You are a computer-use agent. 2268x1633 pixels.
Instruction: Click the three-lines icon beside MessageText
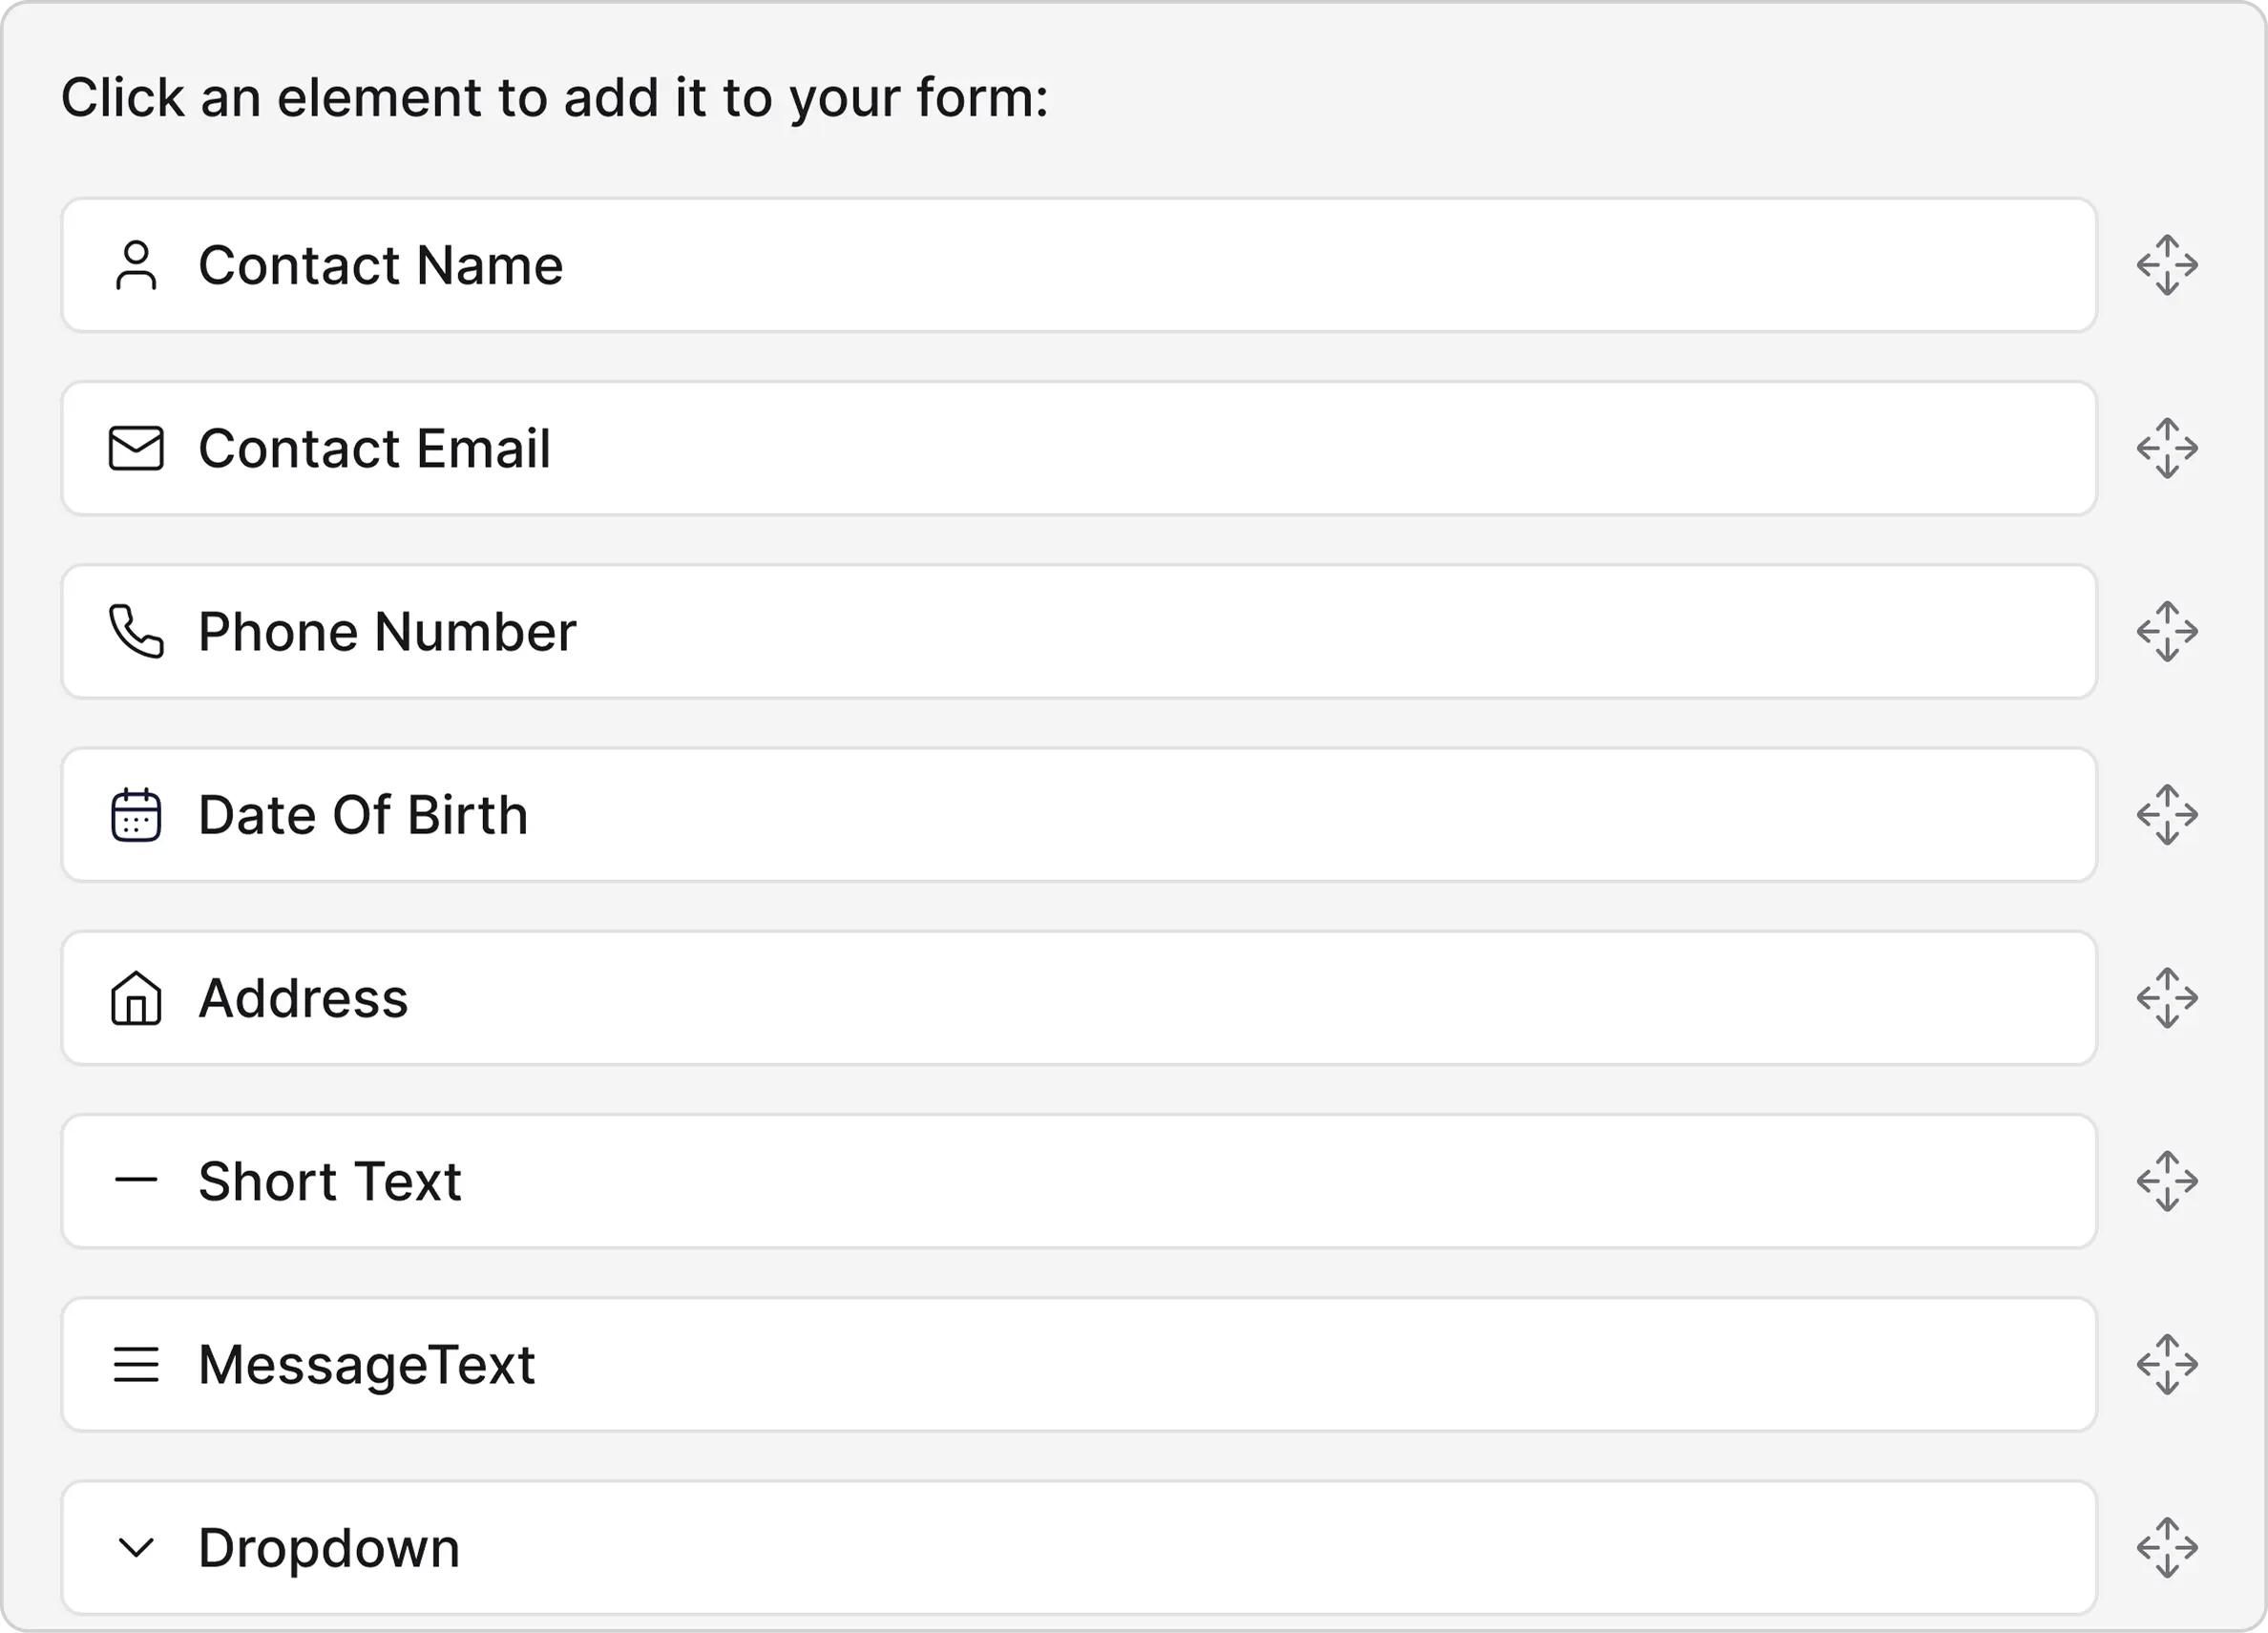tap(136, 1364)
